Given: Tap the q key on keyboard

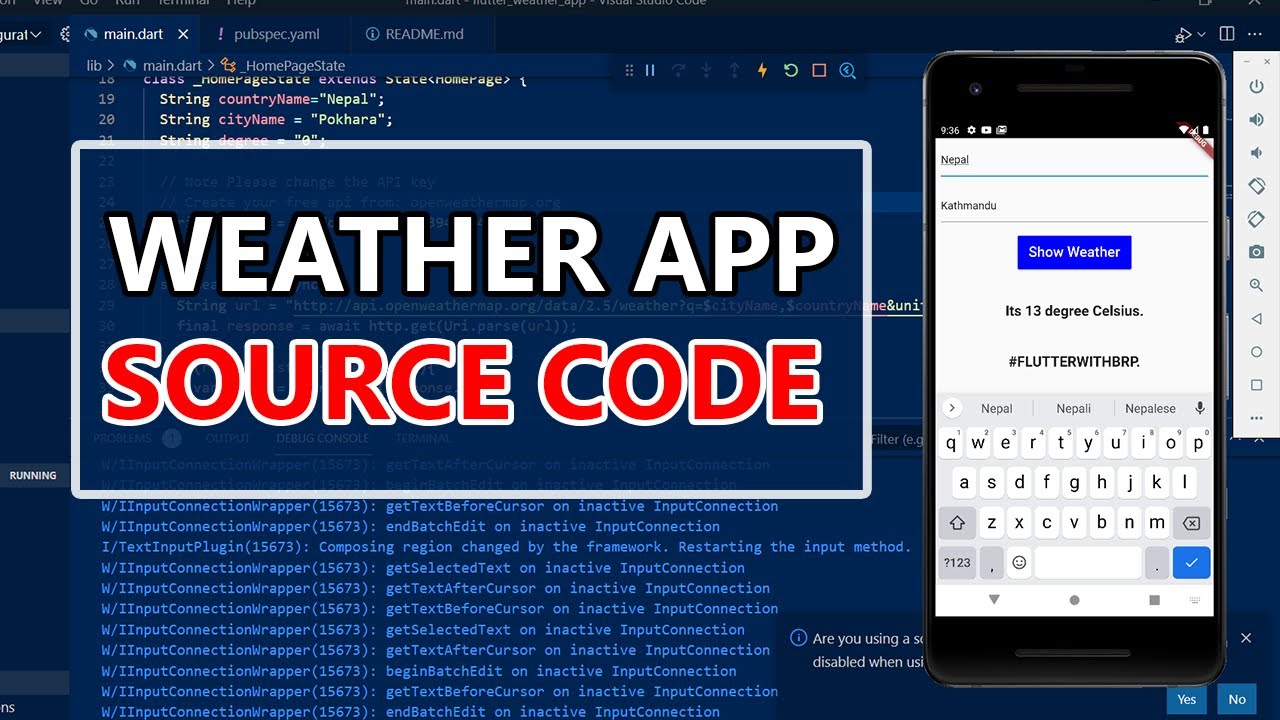Looking at the screenshot, I should [x=950, y=444].
